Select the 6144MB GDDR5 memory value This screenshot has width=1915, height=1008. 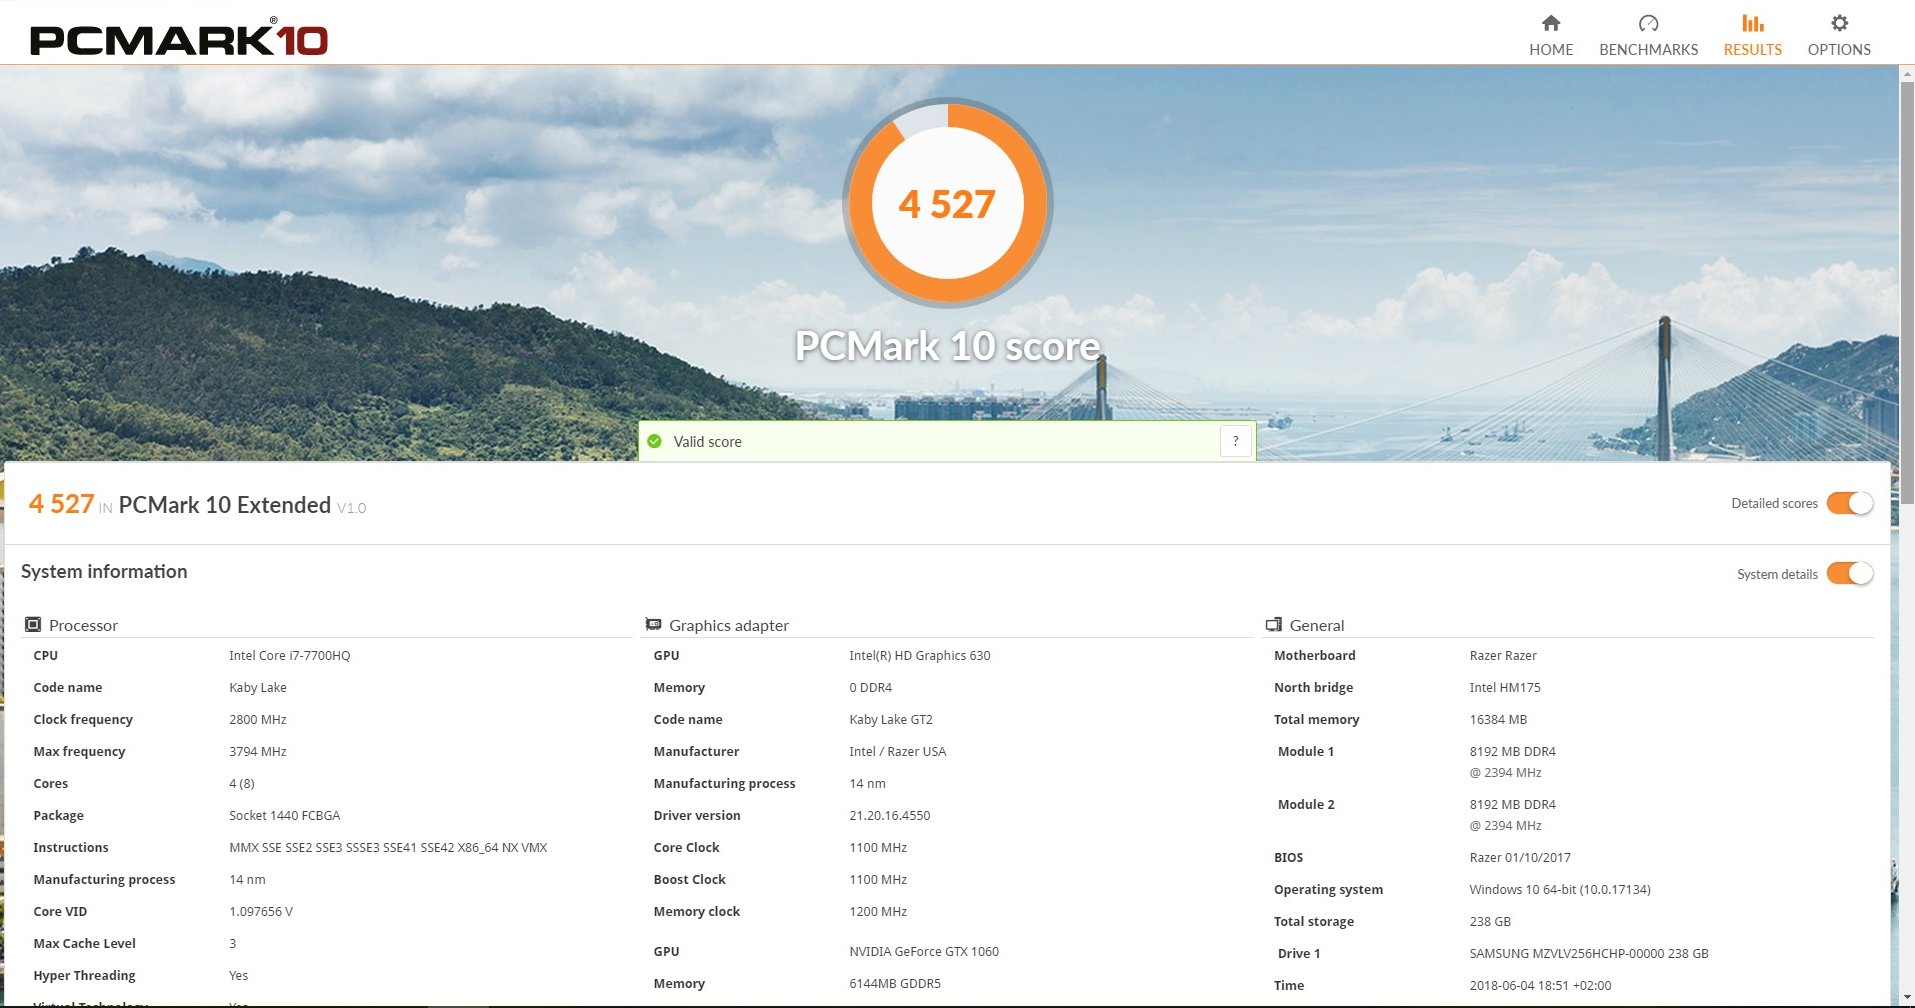[894, 983]
